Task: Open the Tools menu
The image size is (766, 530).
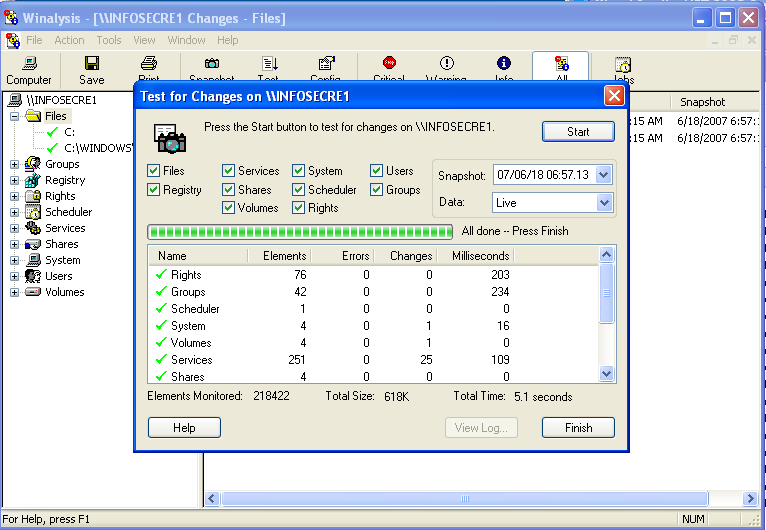Action: pos(109,40)
